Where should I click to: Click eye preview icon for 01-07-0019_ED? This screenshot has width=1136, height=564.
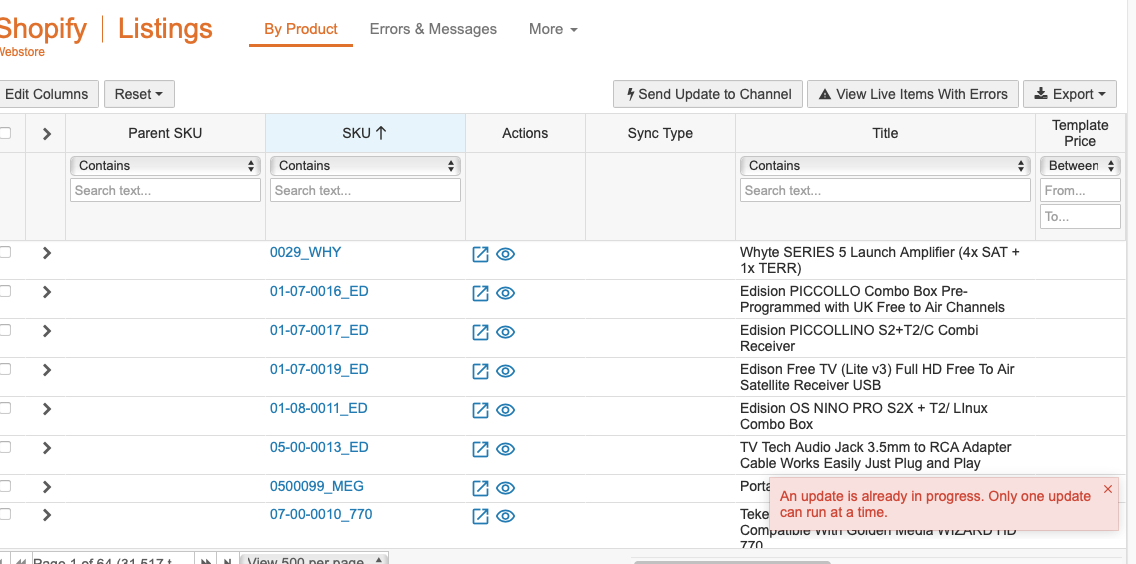point(506,371)
